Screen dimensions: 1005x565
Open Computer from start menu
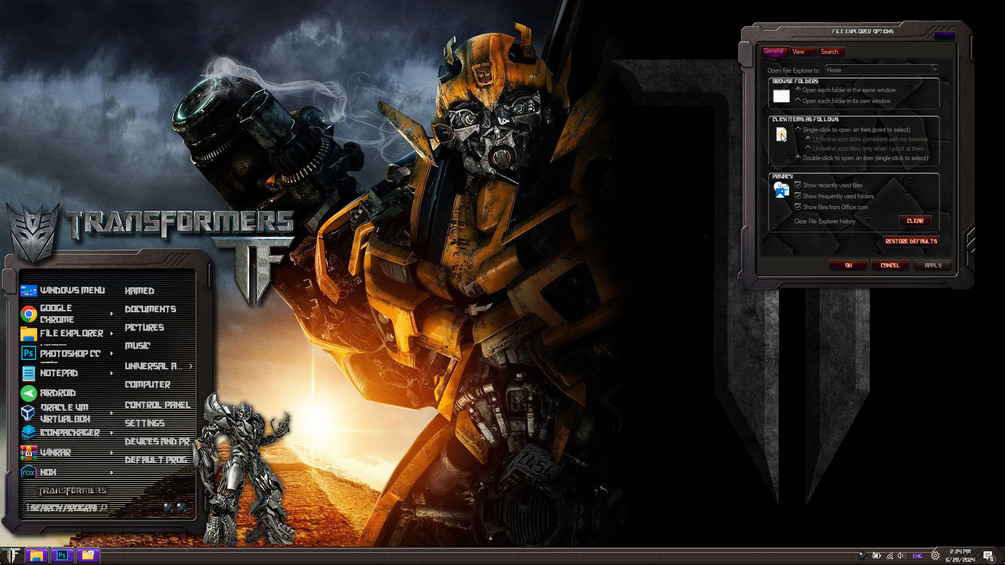[147, 384]
